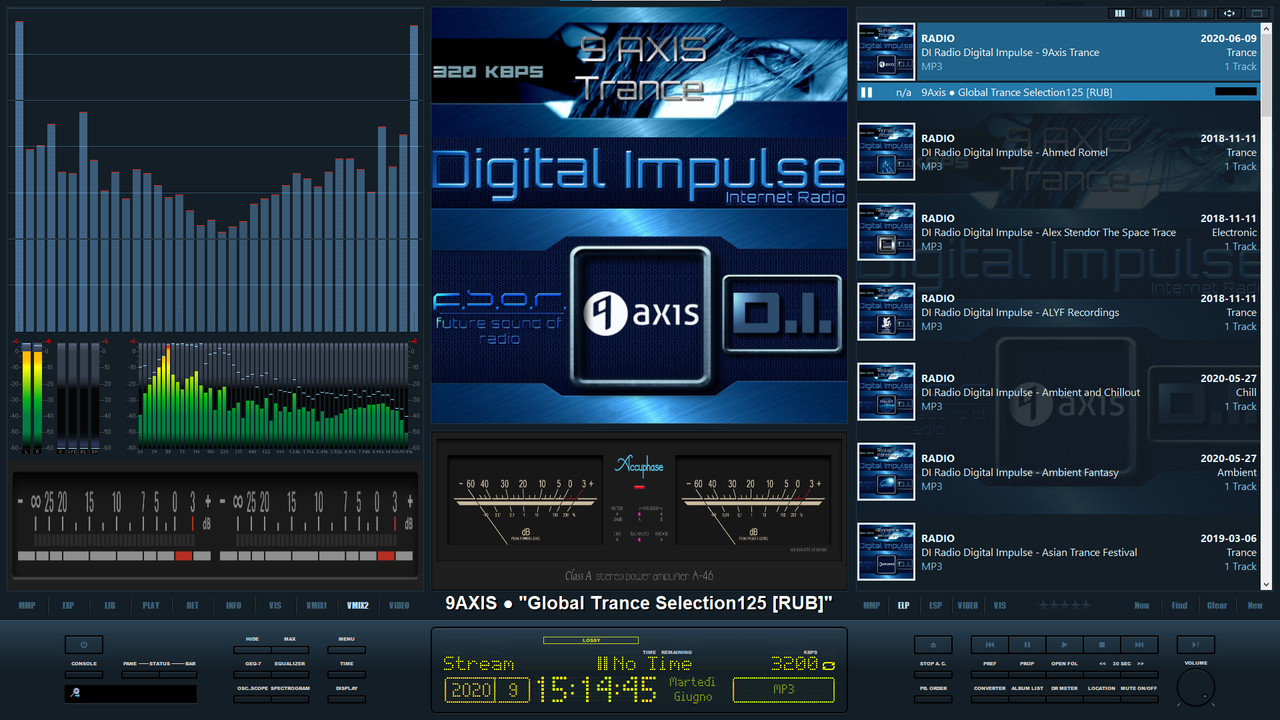Click the DR METER button
The image size is (1280, 720).
(x=1064, y=699)
